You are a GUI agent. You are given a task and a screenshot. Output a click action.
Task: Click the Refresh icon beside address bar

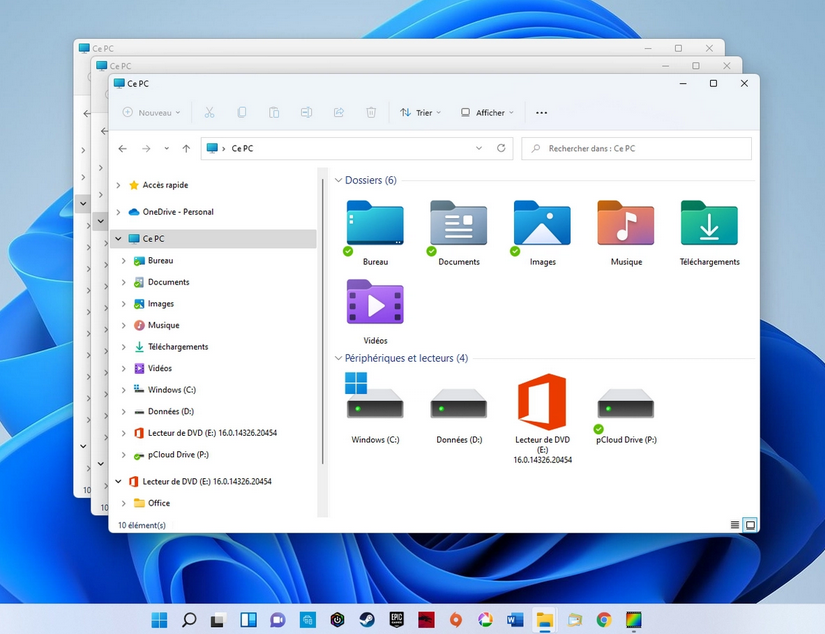tap(501, 148)
